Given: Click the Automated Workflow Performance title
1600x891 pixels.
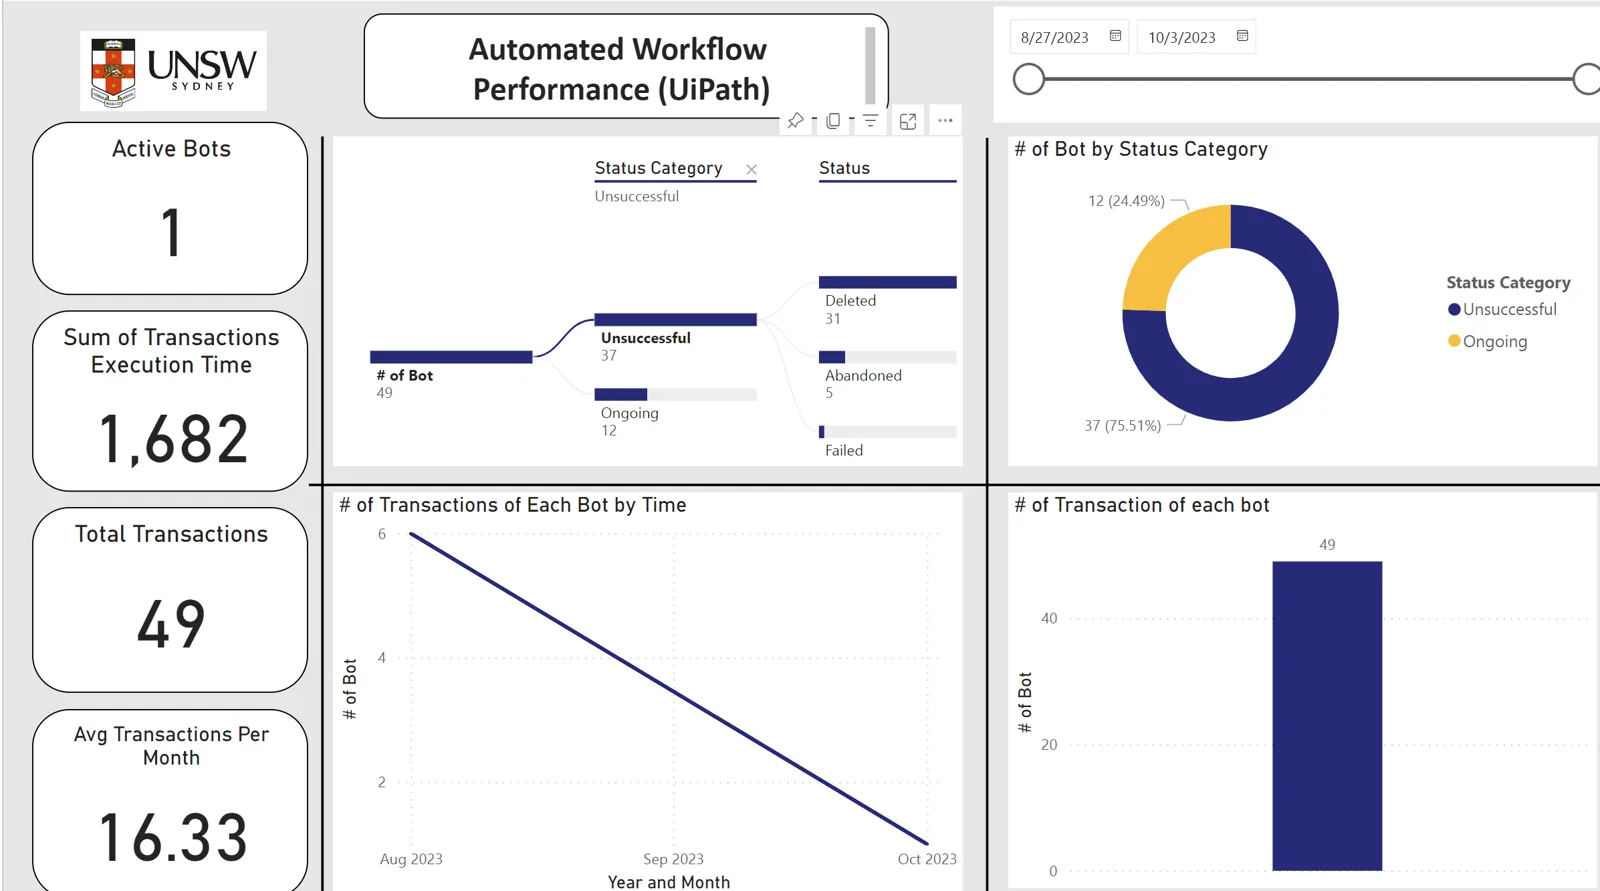Looking at the screenshot, I should pyautogui.click(x=620, y=69).
